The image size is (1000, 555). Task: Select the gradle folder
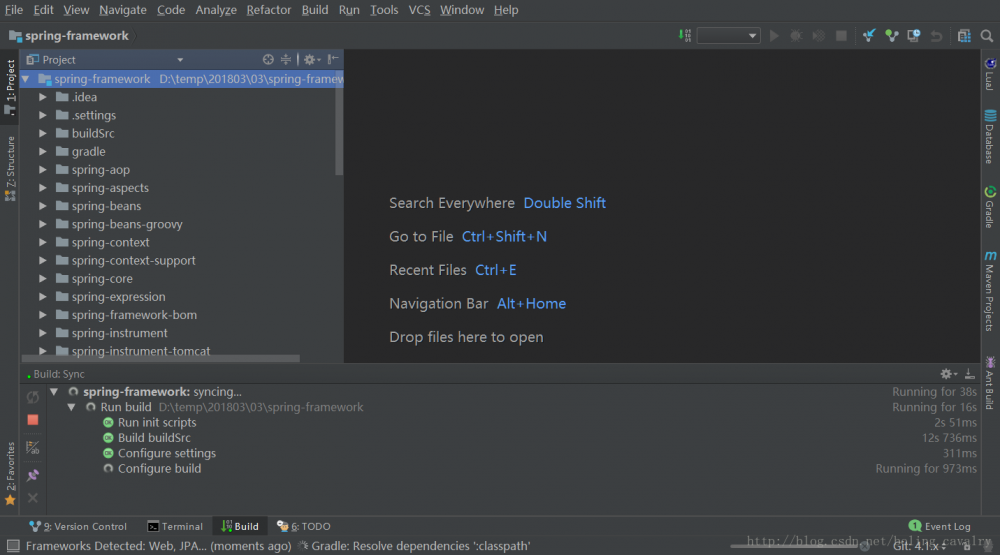coord(89,152)
